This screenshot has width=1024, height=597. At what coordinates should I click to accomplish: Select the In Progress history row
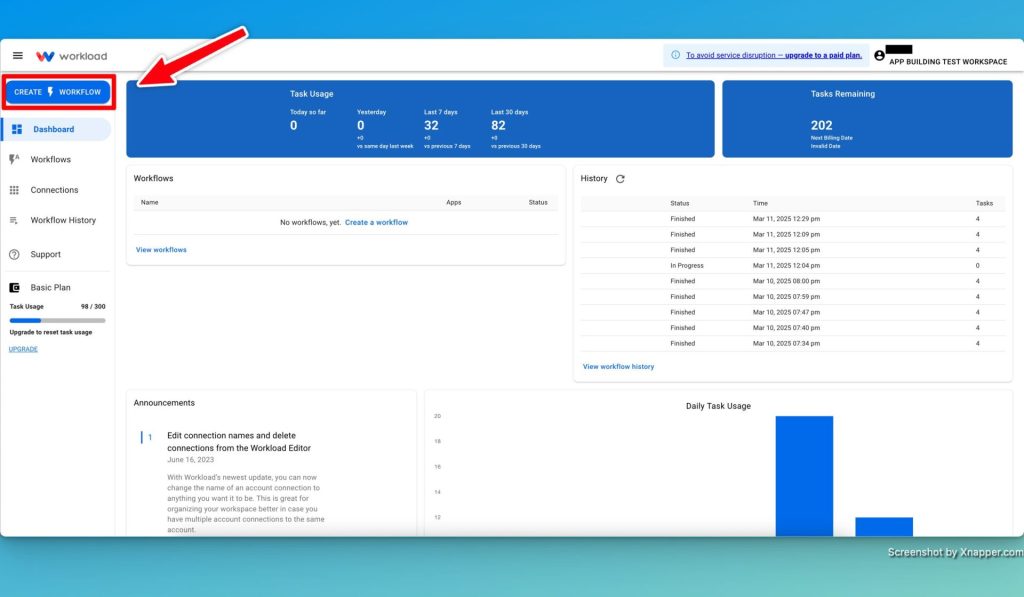click(x=793, y=266)
